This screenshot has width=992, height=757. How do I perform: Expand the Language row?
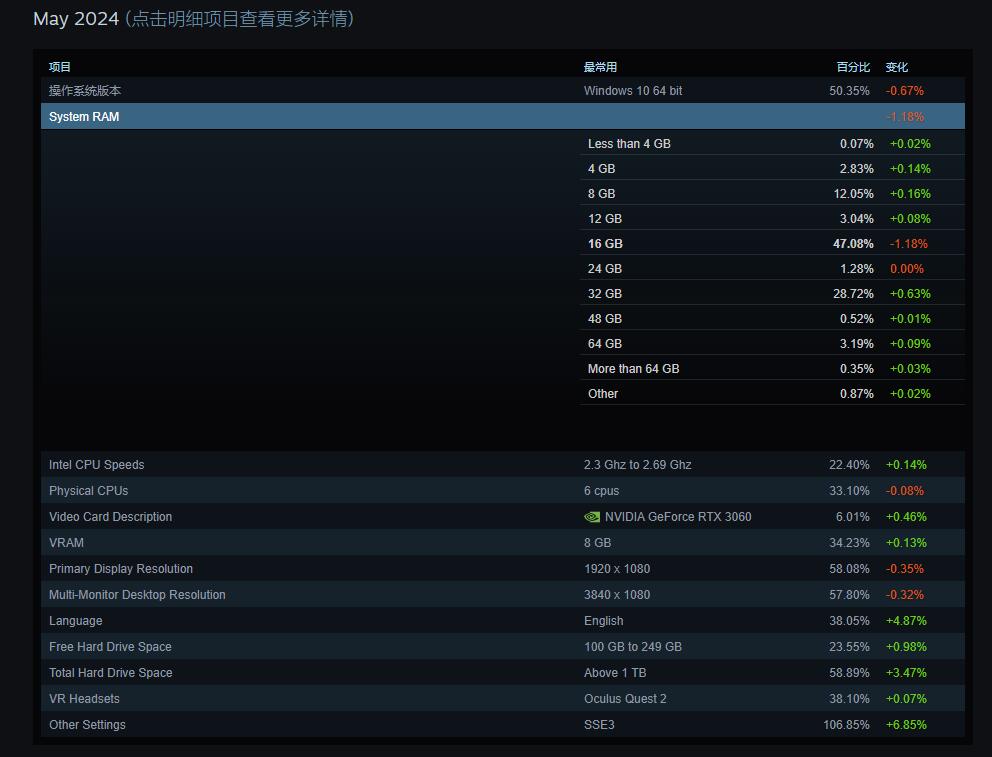click(75, 621)
